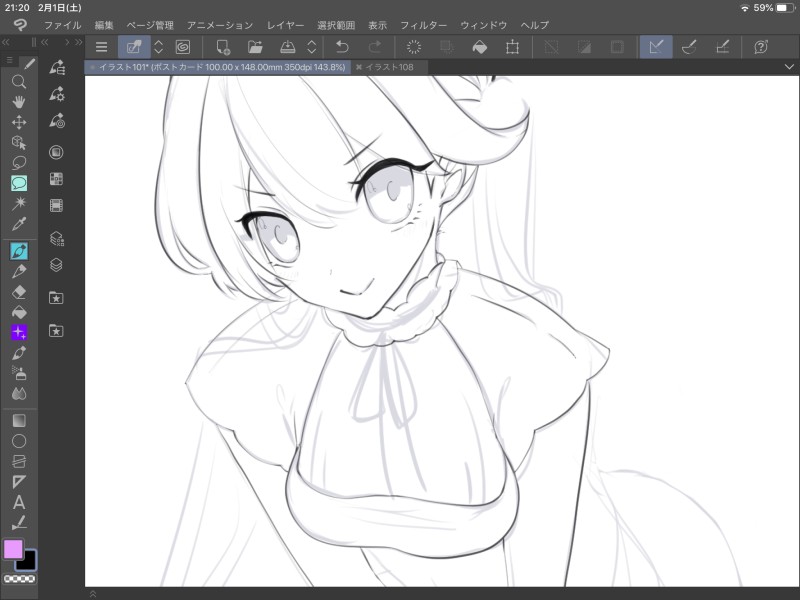
Task: Create new canvas from command bar
Action: click(223, 47)
